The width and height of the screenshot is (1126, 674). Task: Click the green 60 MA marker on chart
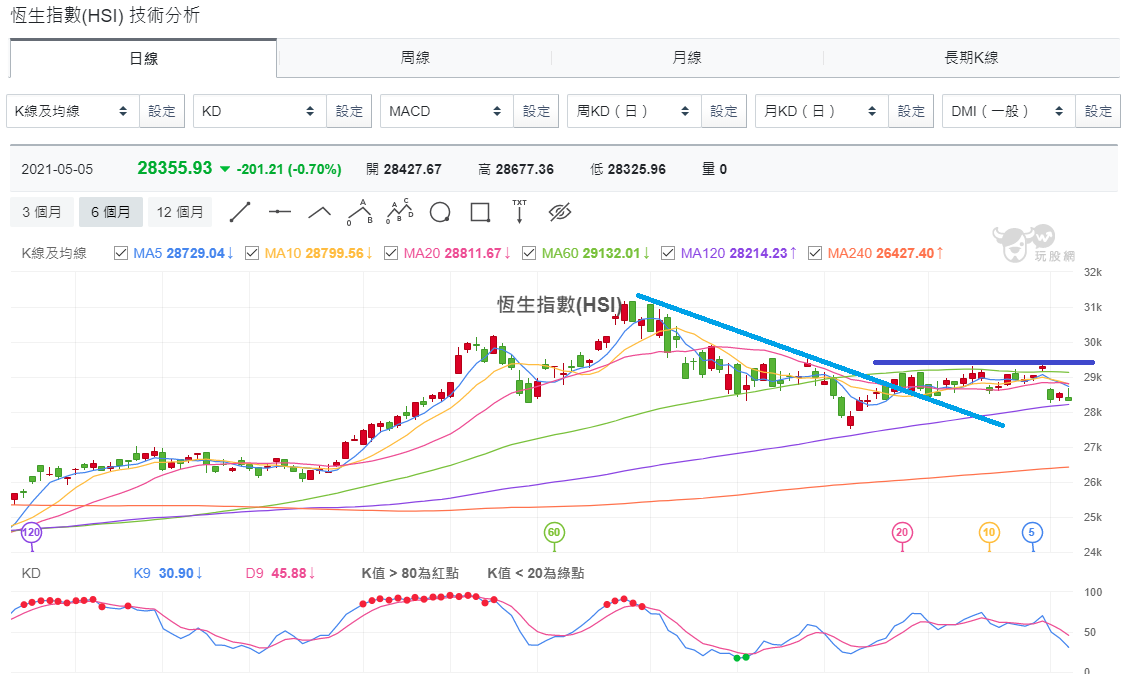pos(554,533)
